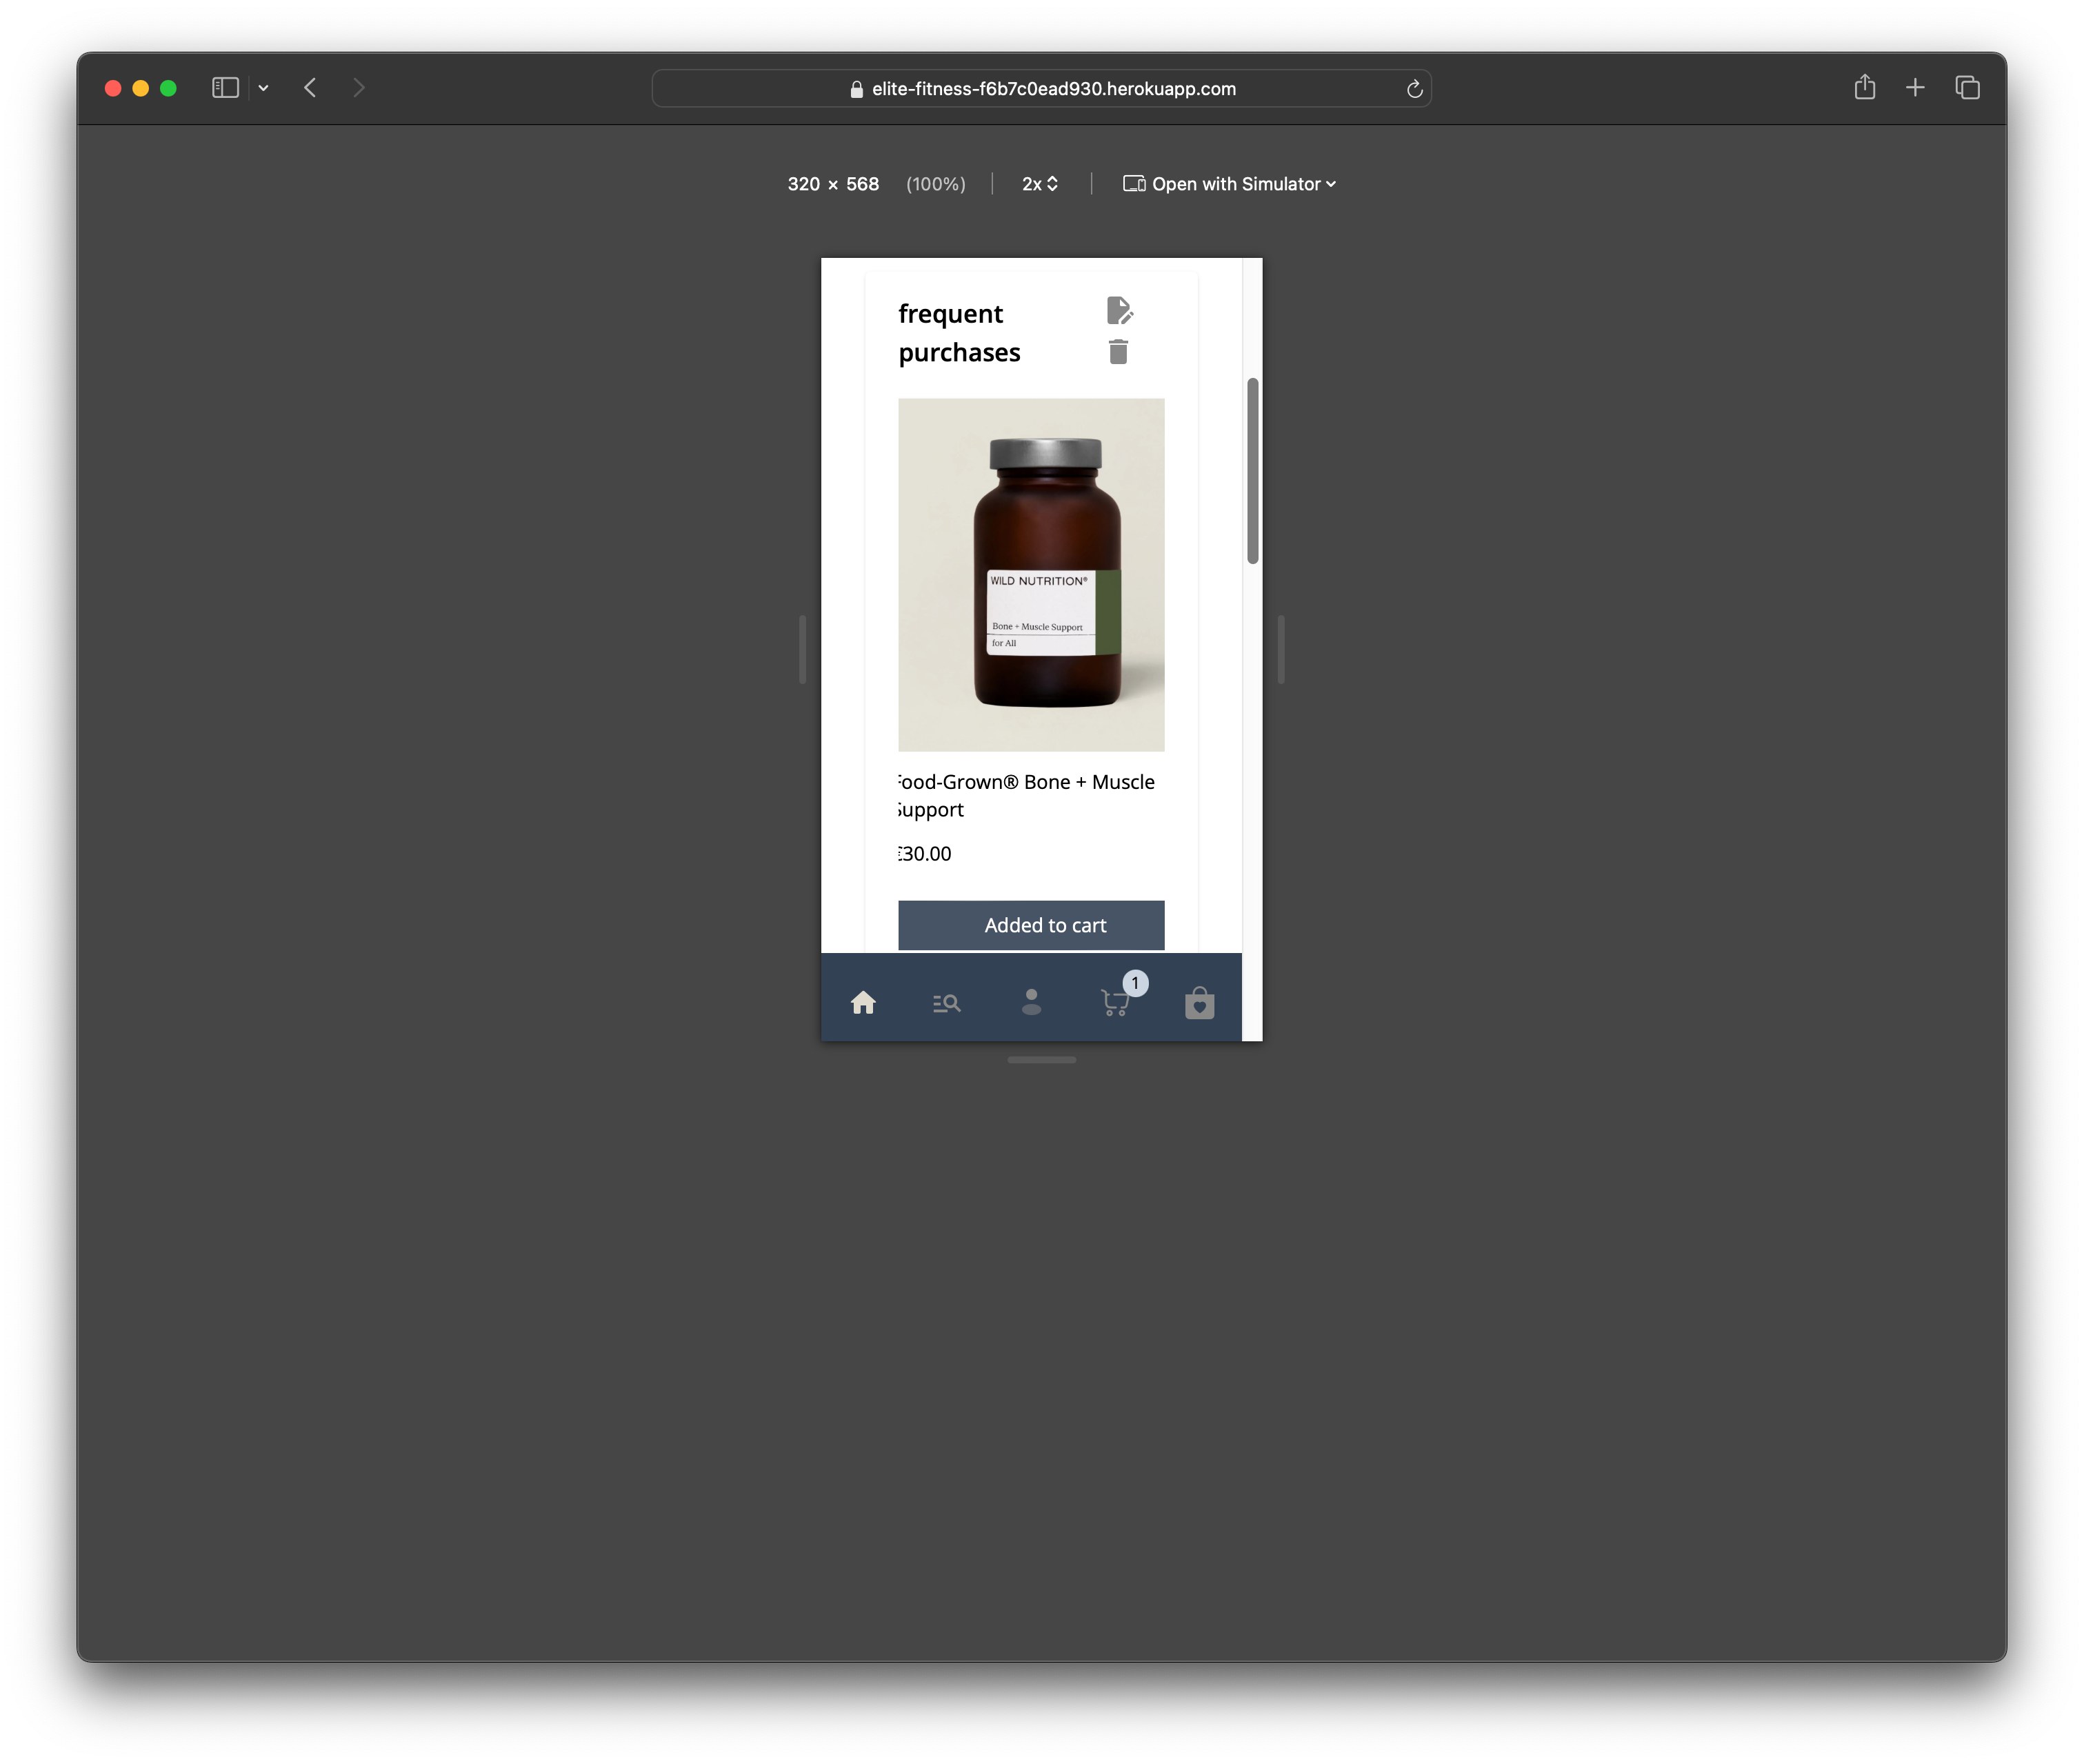Click the left-side viewport resize handle
The height and width of the screenshot is (1764, 2084).
pyautogui.click(x=802, y=649)
